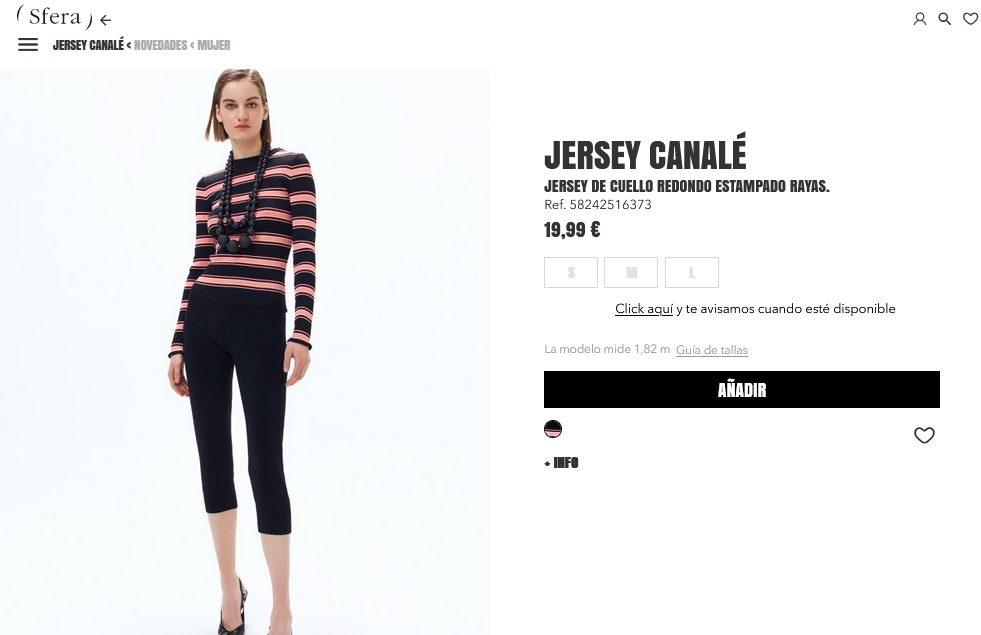
Task: Open the search magnifier icon
Action: (945, 19)
